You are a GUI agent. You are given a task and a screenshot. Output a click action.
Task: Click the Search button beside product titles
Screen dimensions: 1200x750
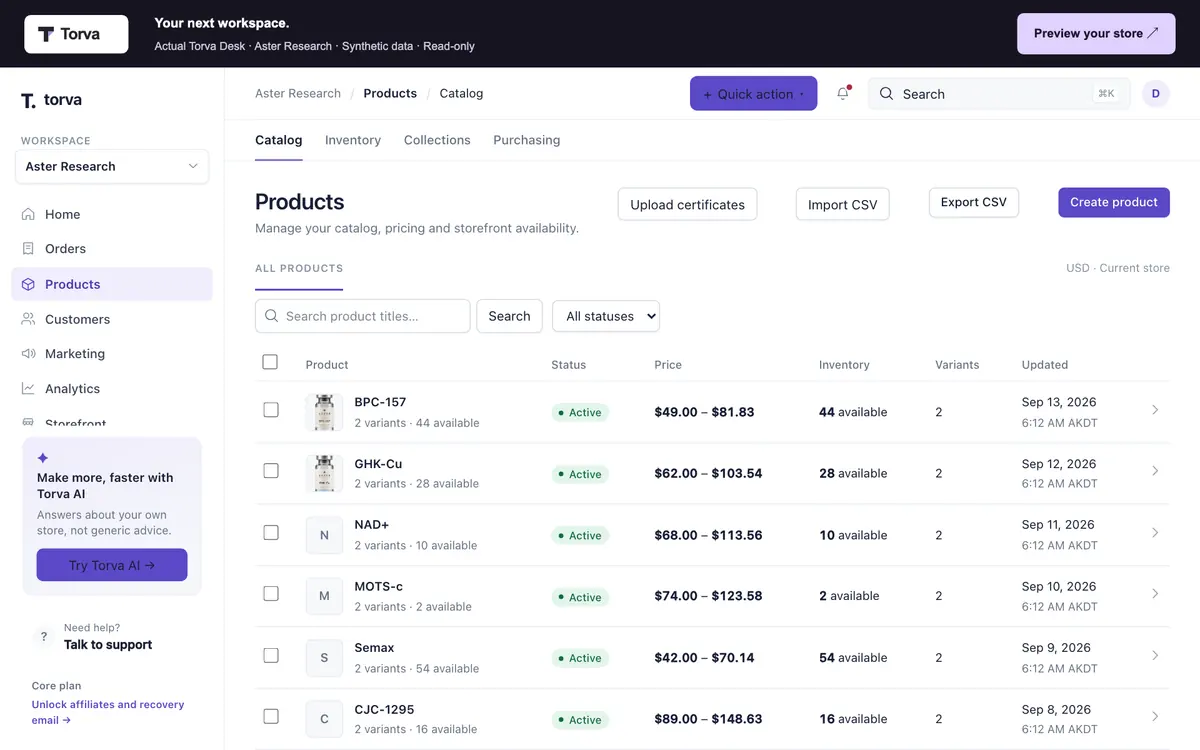pos(510,316)
